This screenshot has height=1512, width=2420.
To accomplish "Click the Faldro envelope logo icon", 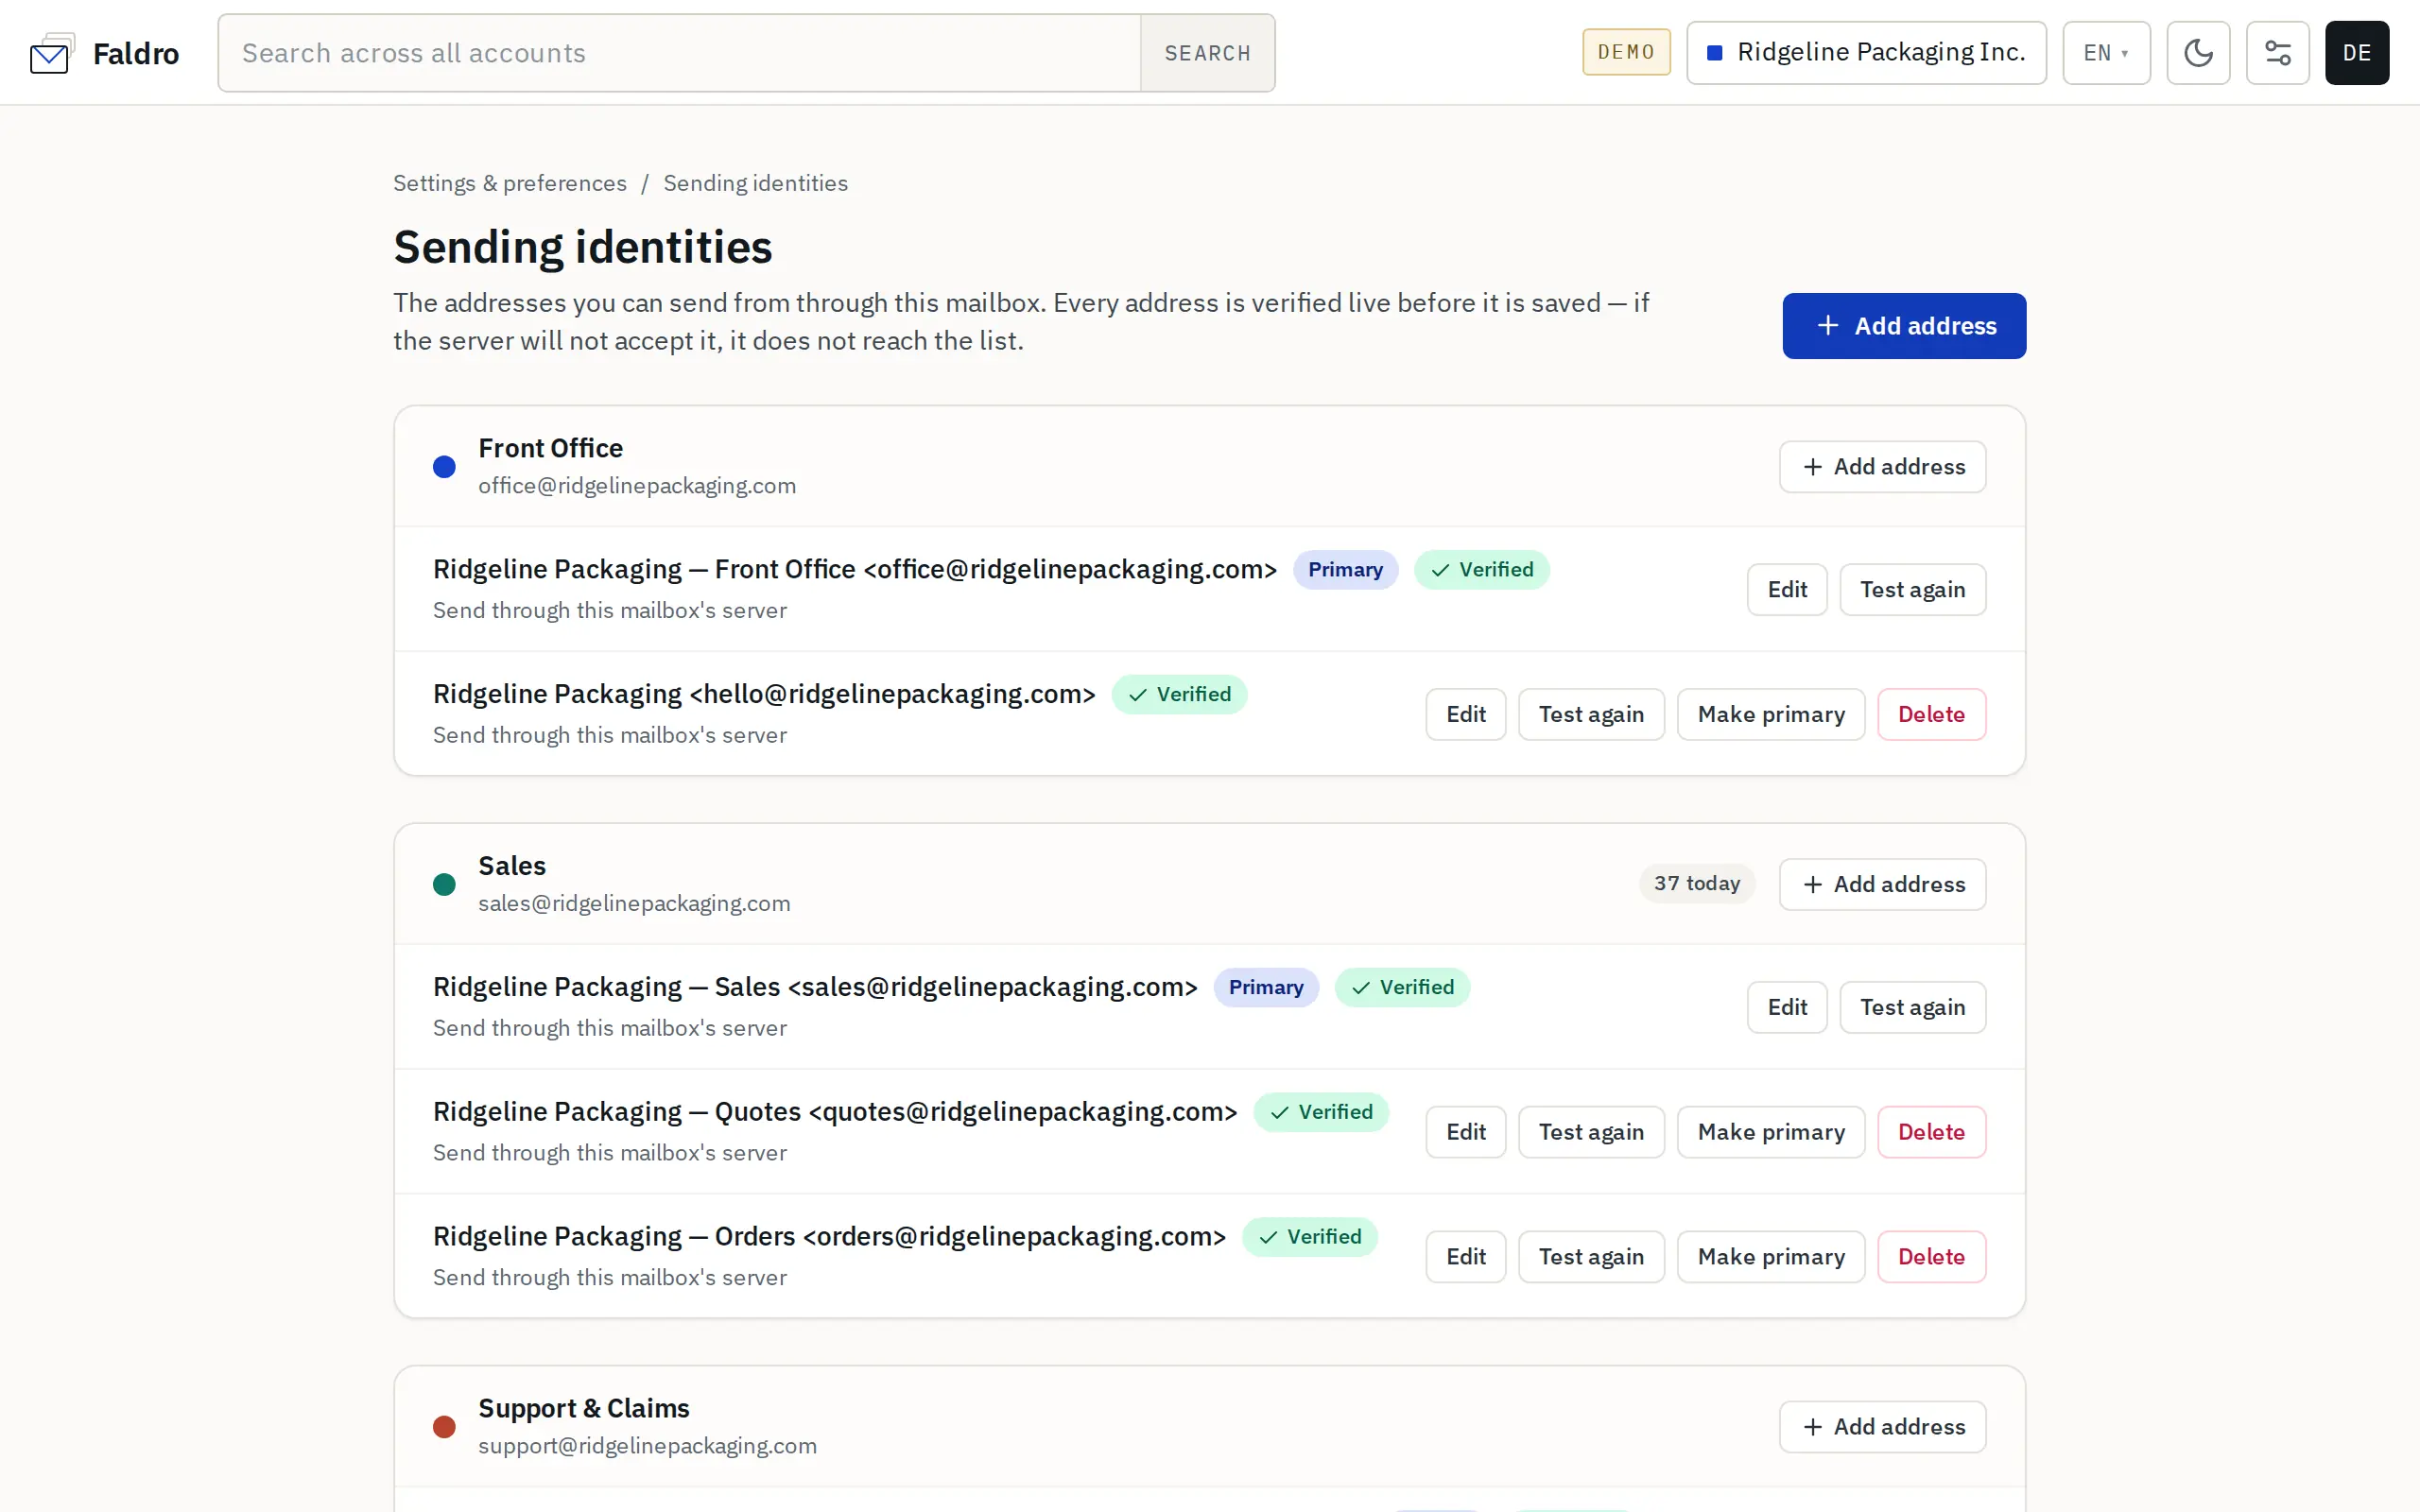I will pos(52,53).
